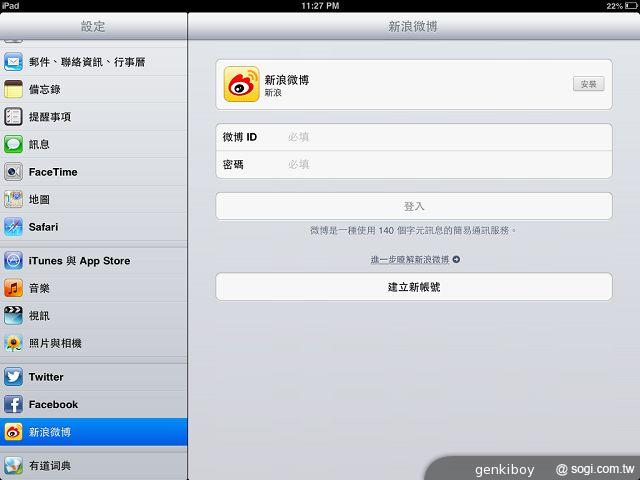Tap the 登入 sign-in button
This screenshot has height=480, width=640.
(x=414, y=206)
